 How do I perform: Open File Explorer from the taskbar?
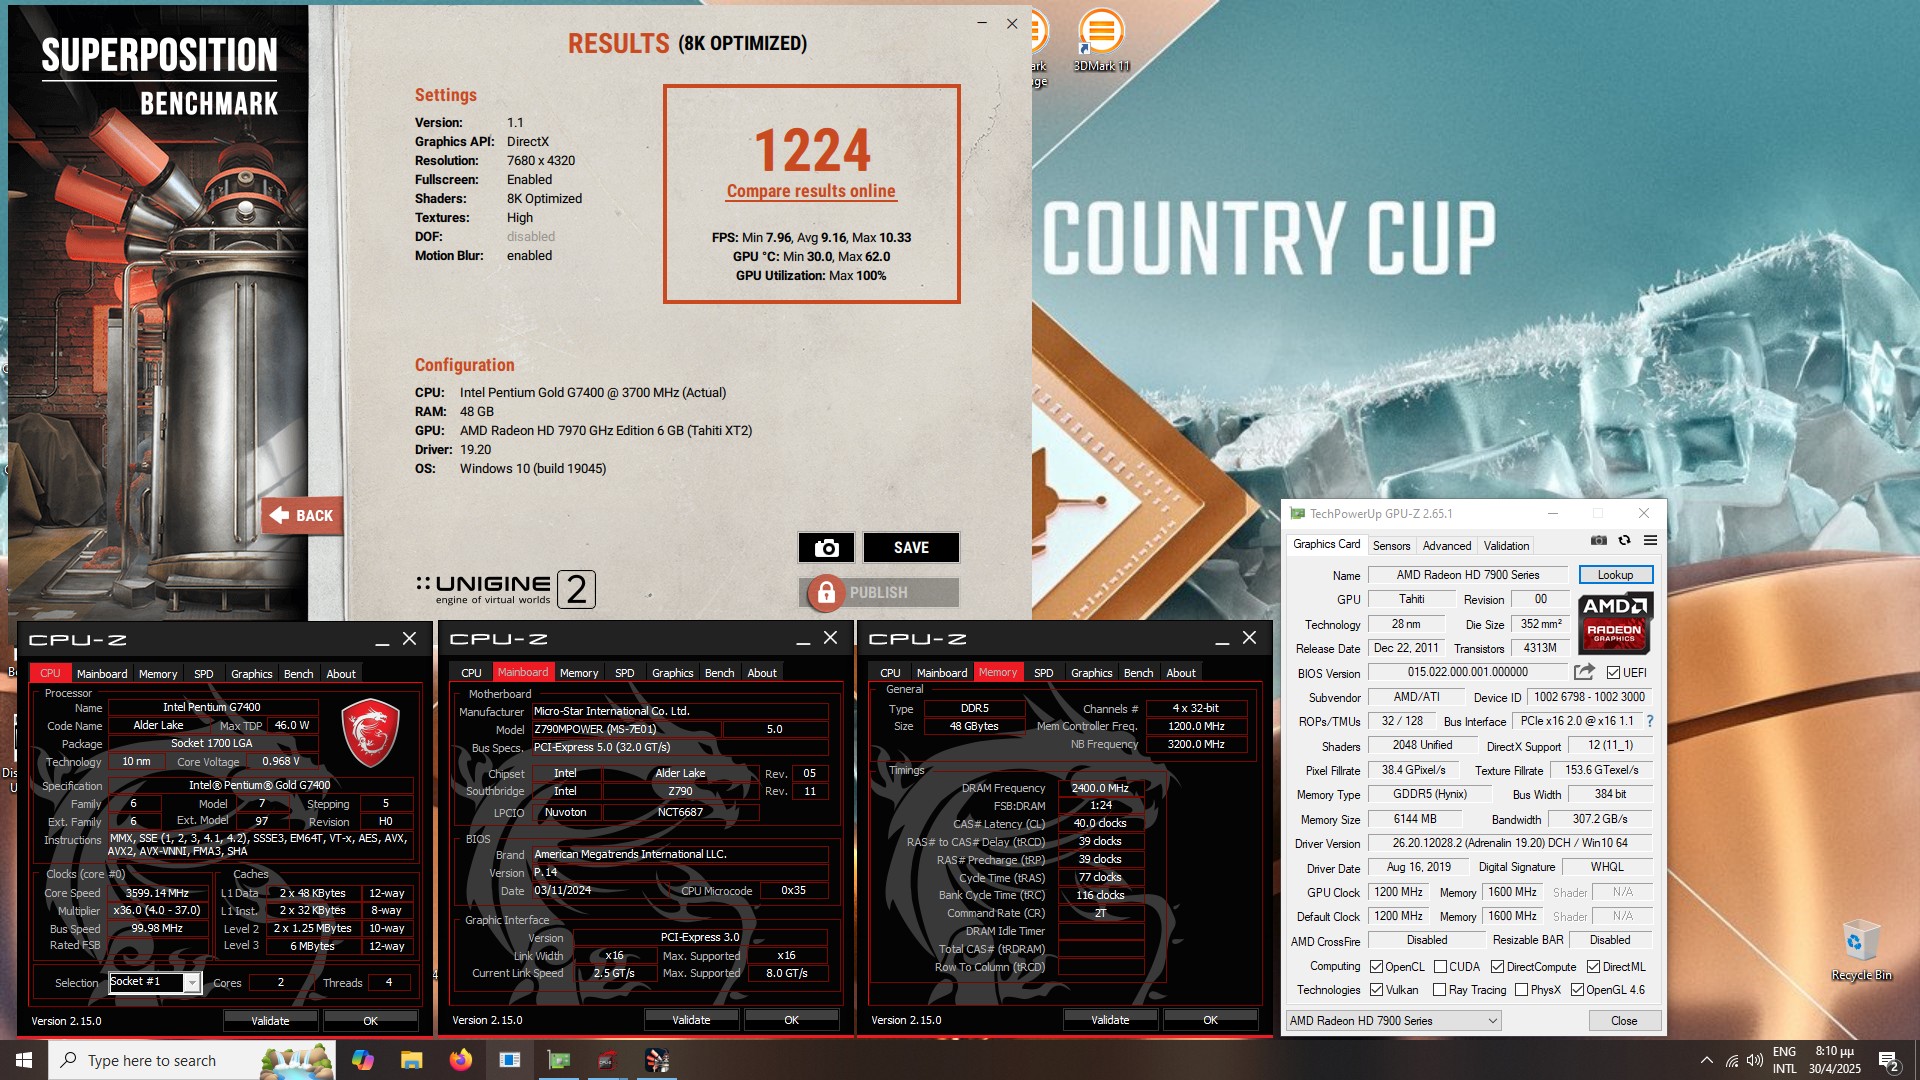[x=411, y=1060]
